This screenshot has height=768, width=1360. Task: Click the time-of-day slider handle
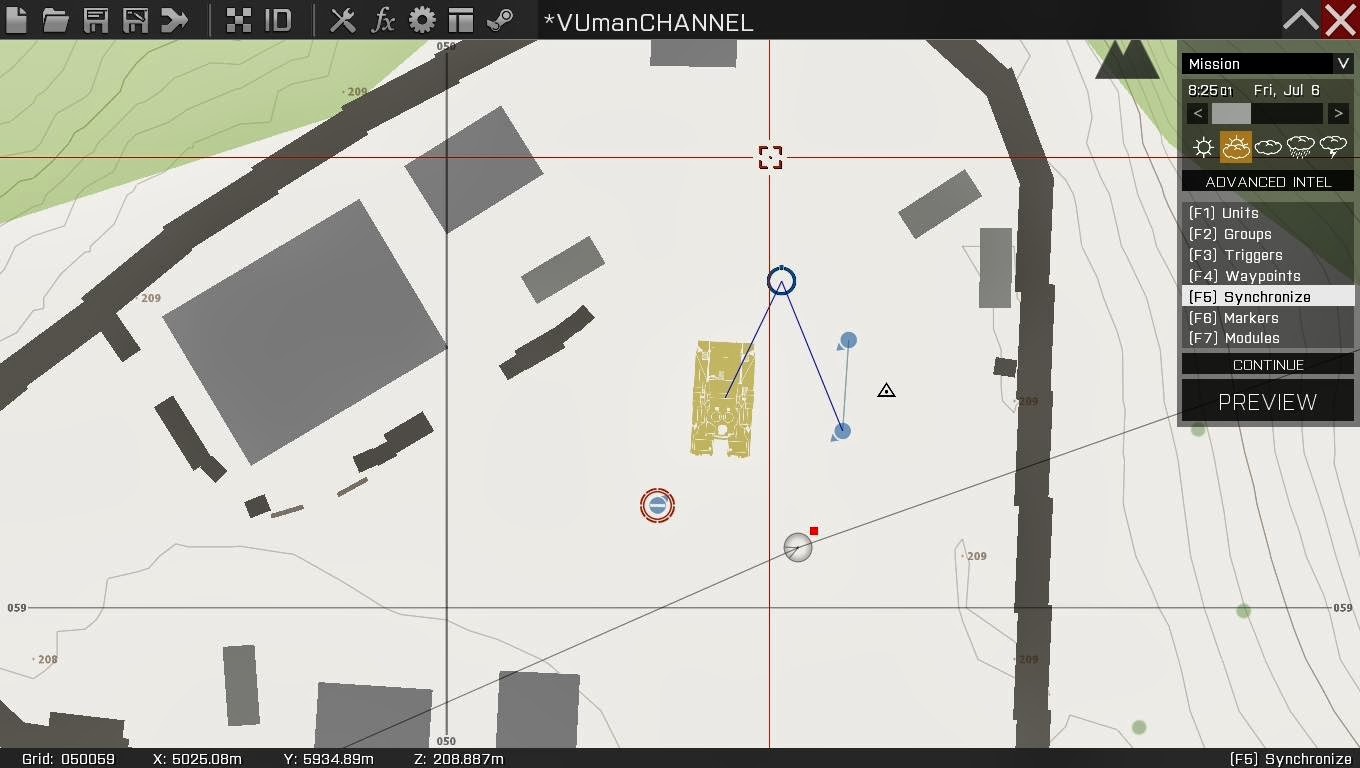[1231, 113]
